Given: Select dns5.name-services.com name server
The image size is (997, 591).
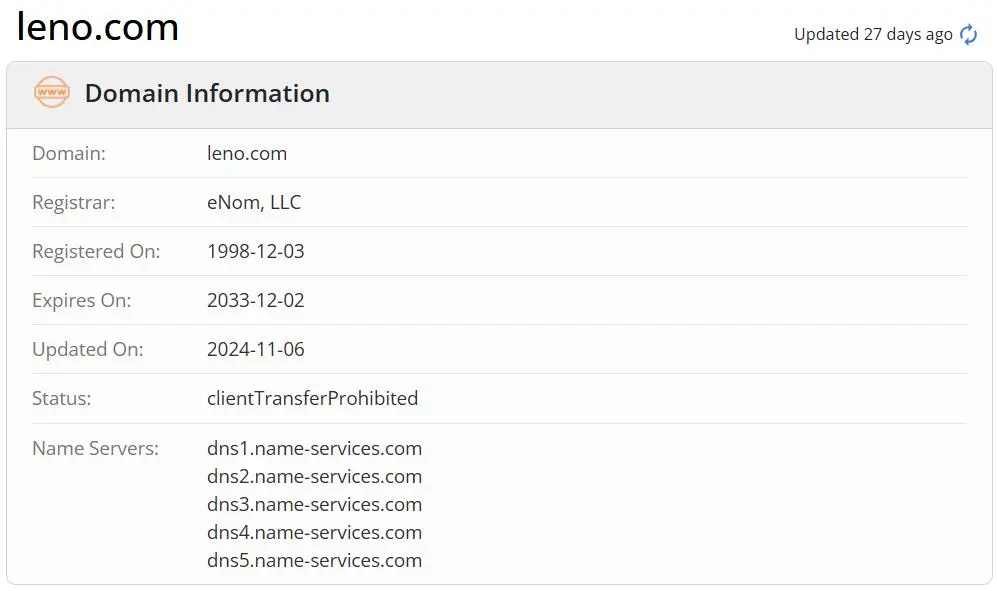Looking at the screenshot, I should [314, 560].
